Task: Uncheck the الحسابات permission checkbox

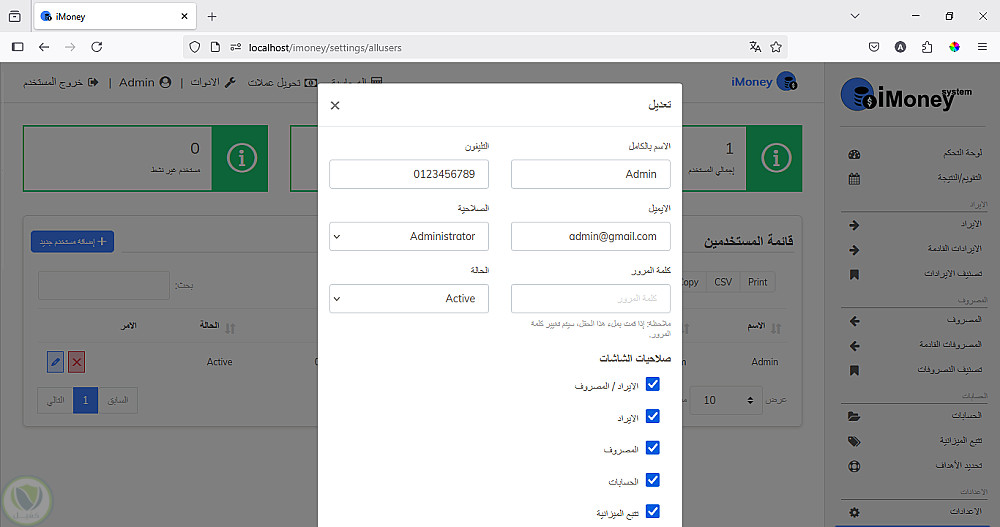Action: (652, 480)
